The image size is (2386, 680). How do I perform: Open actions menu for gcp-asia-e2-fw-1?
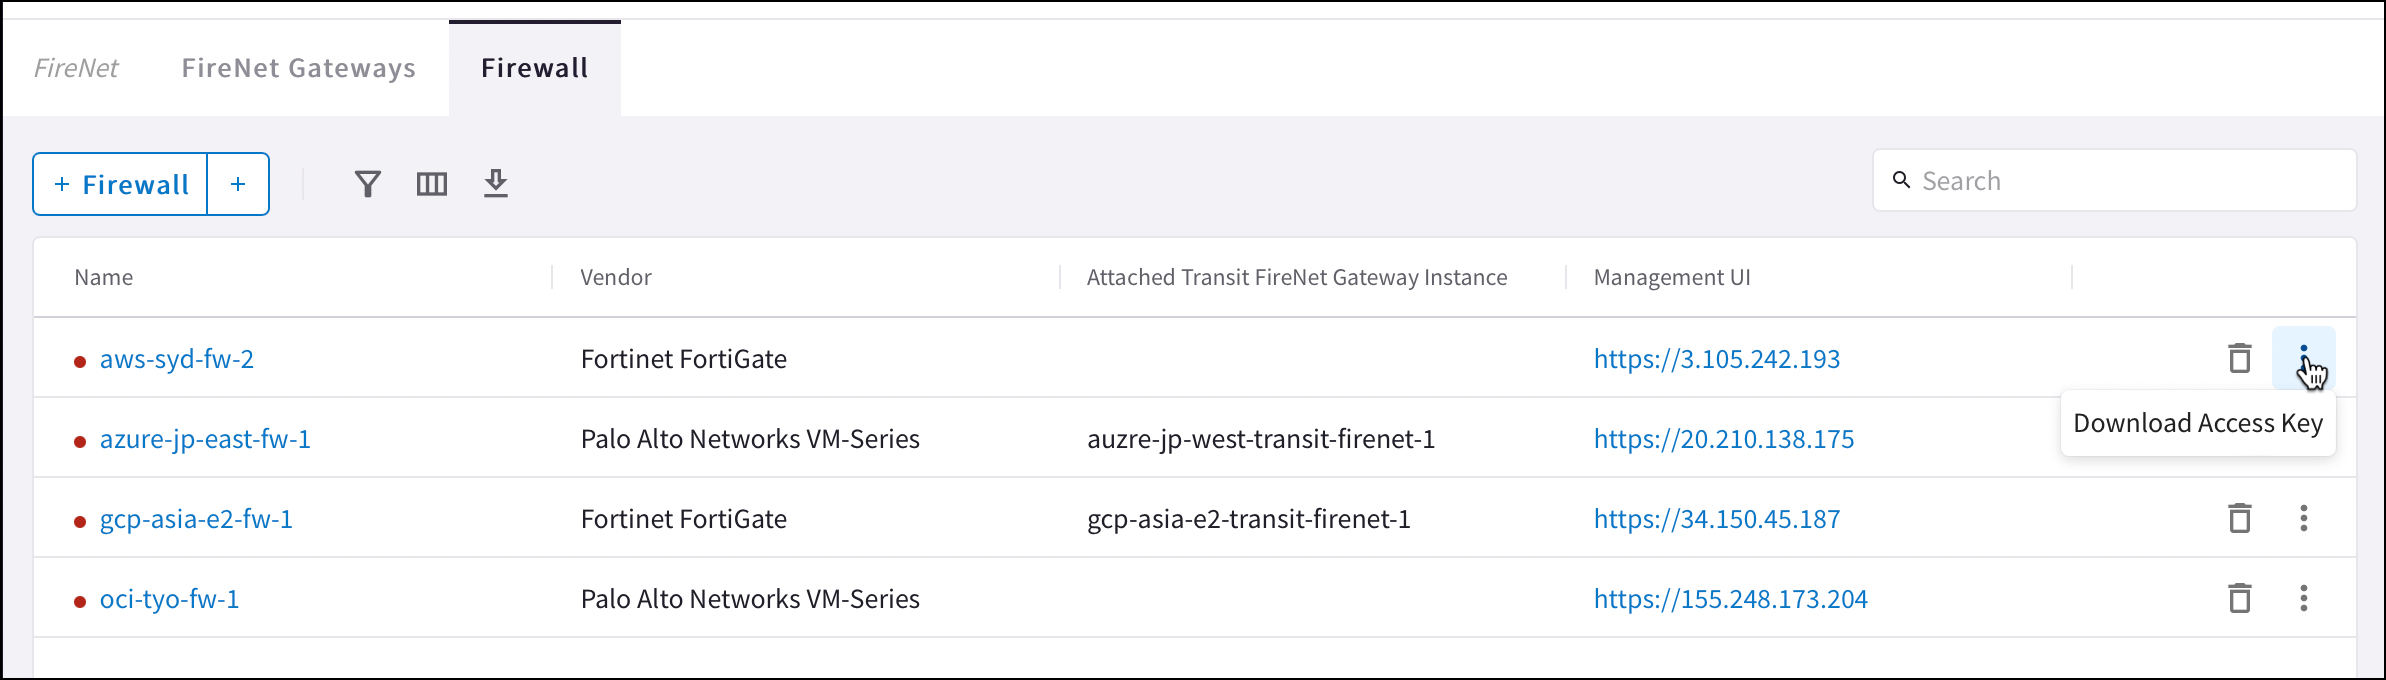2304,518
